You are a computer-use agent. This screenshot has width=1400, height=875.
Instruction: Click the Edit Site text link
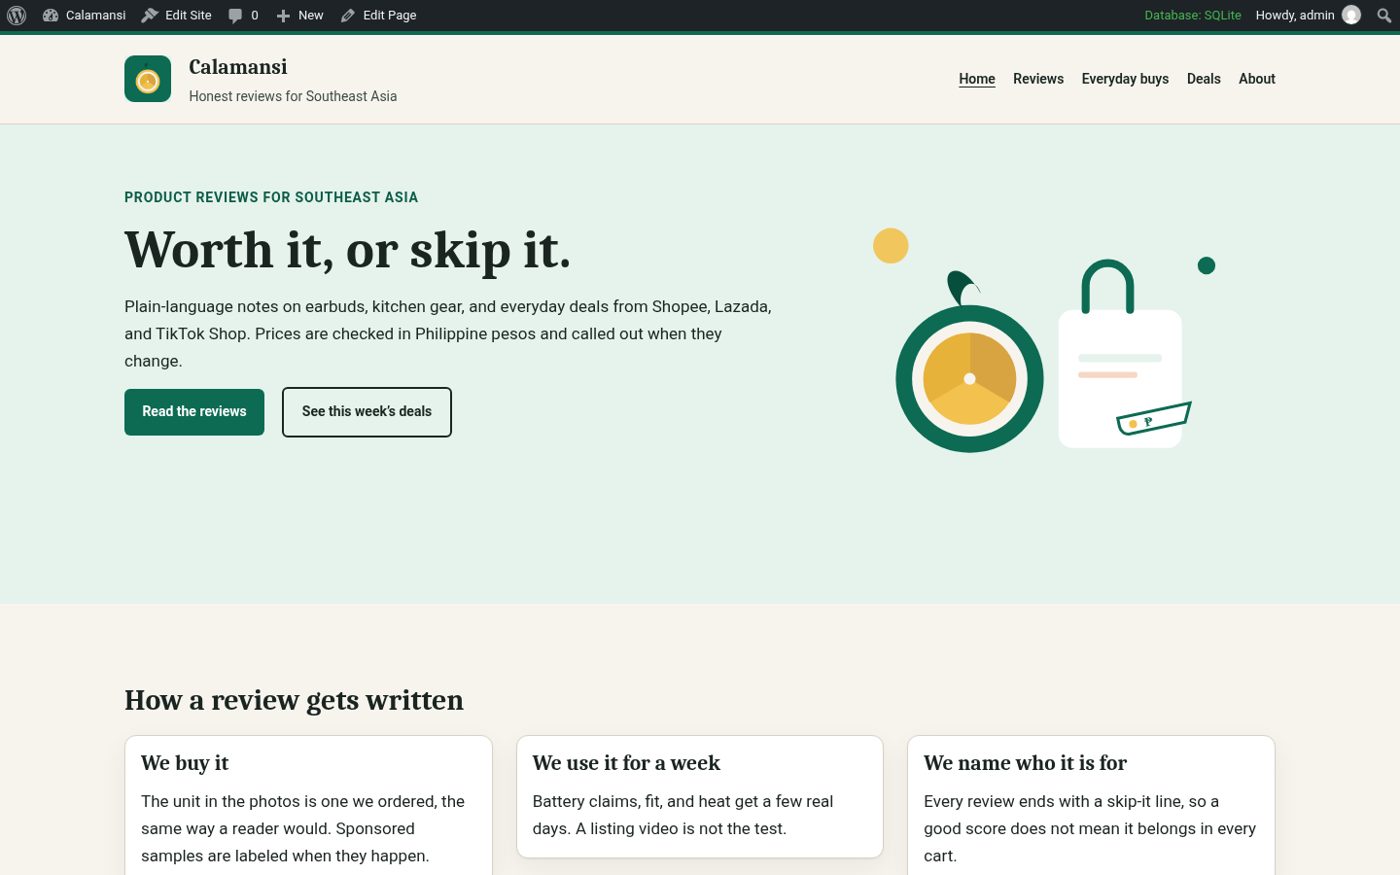[x=188, y=15]
